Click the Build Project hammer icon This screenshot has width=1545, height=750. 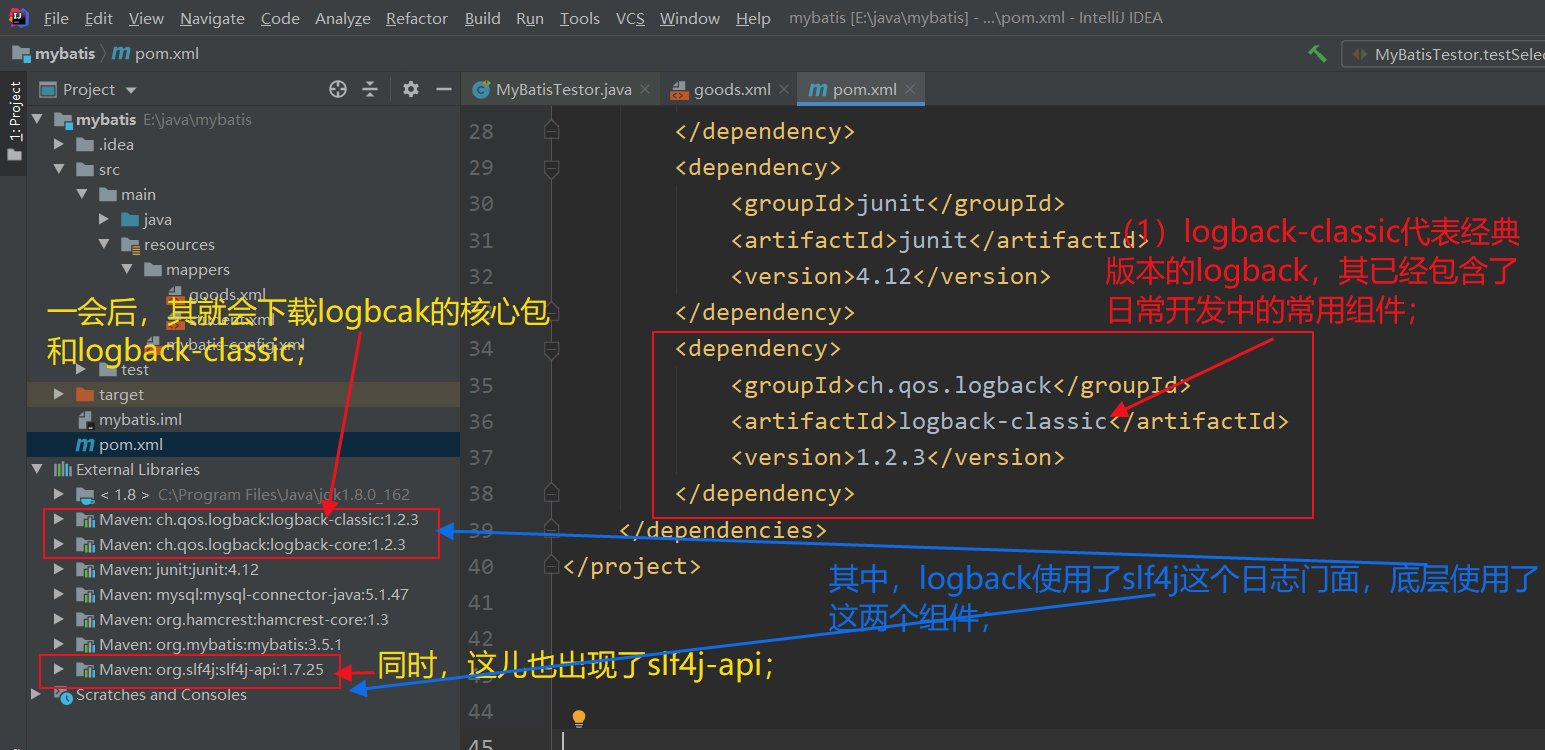pyautogui.click(x=1317, y=54)
